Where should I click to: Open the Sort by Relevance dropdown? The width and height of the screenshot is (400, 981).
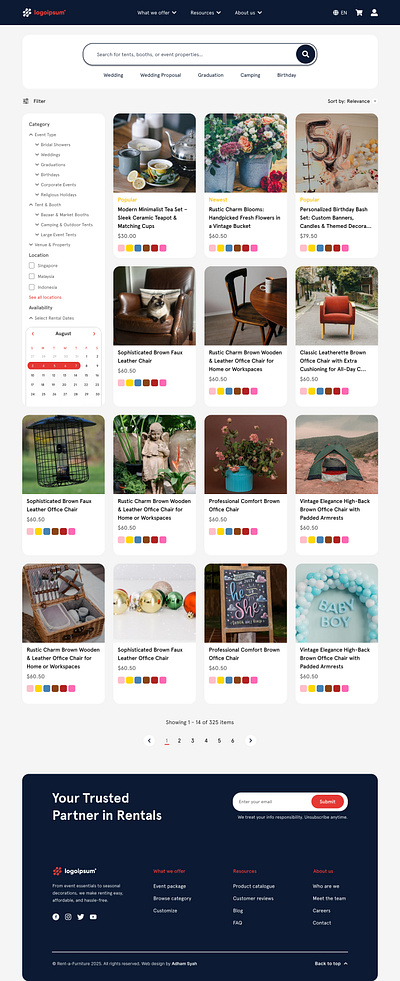tap(352, 101)
